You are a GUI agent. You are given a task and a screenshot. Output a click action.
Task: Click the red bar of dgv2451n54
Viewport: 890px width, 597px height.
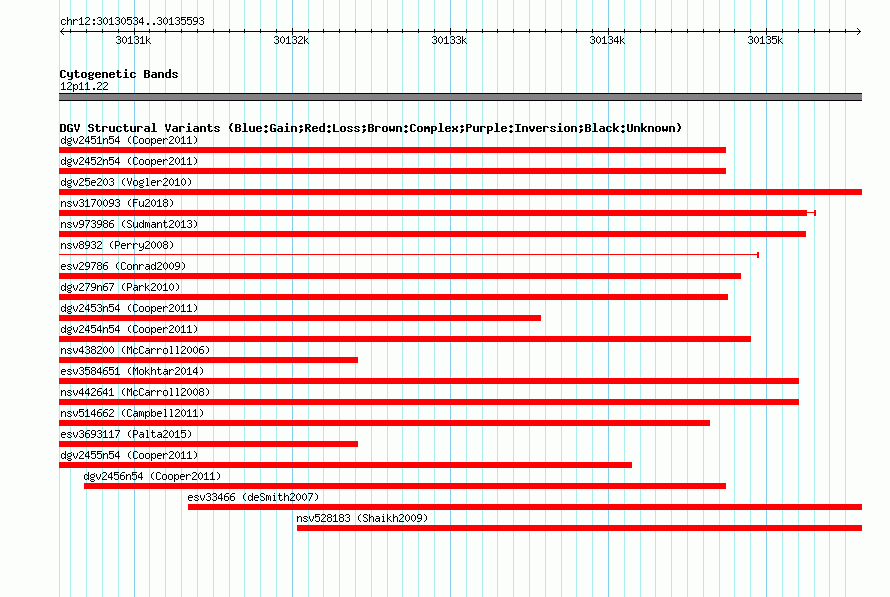pyautogui.click(x=392, y=150)
